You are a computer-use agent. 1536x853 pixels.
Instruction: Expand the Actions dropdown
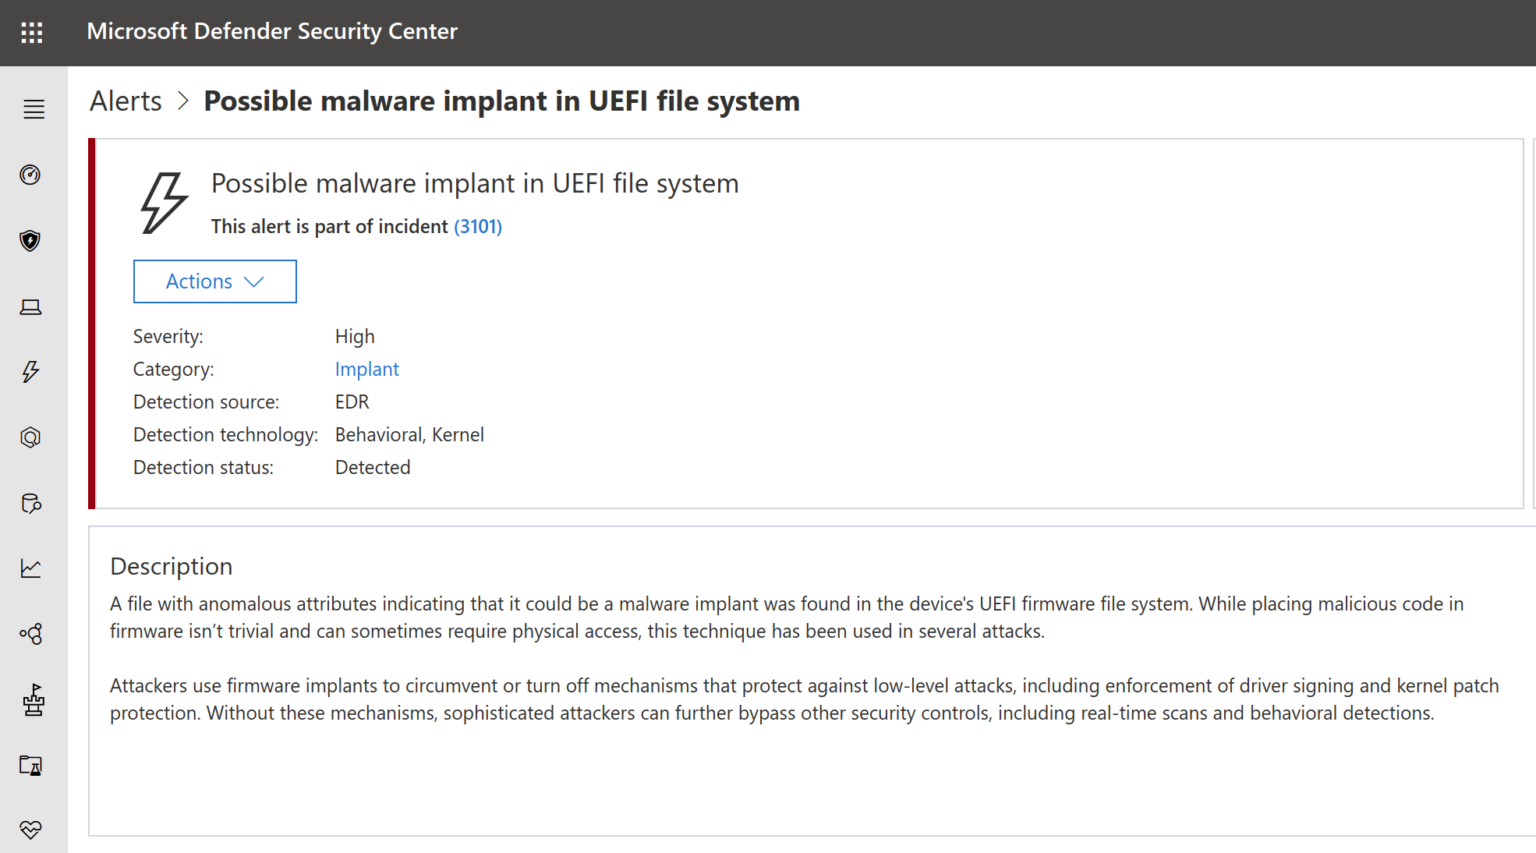(214, 281)
